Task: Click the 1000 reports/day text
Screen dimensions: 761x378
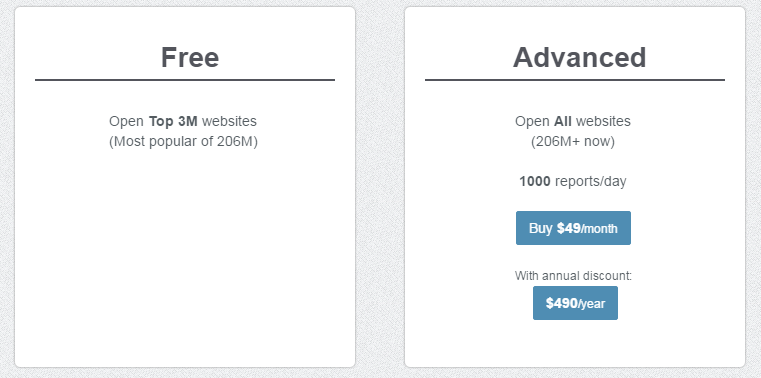Action: (x=573, y=181)
